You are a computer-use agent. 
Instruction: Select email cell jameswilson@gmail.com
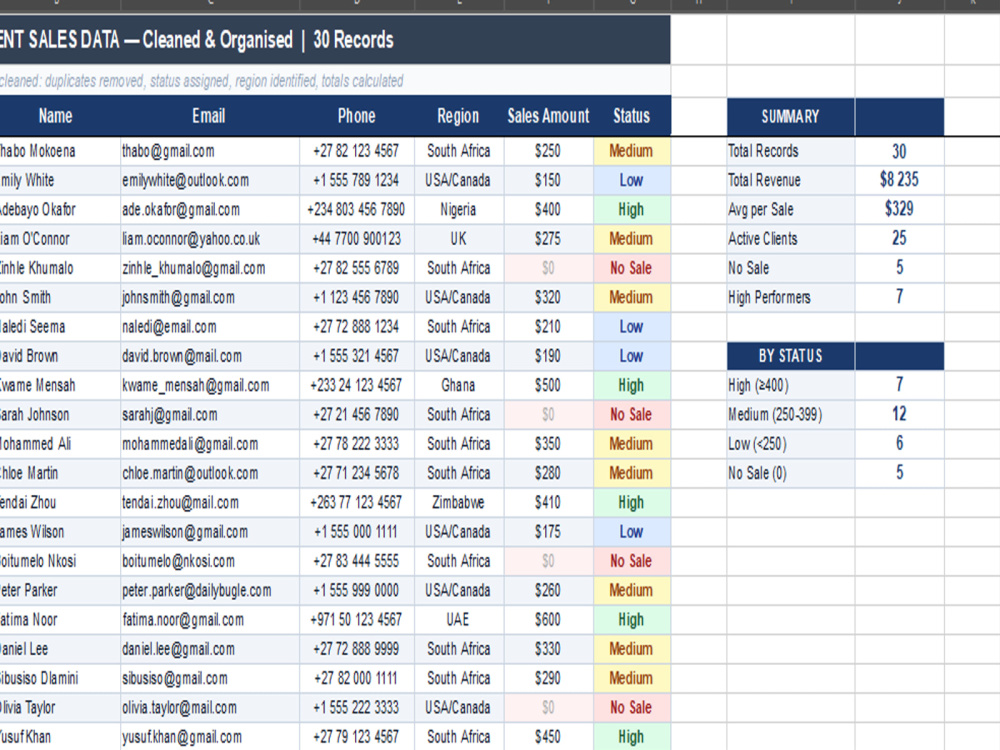point(210,533)
